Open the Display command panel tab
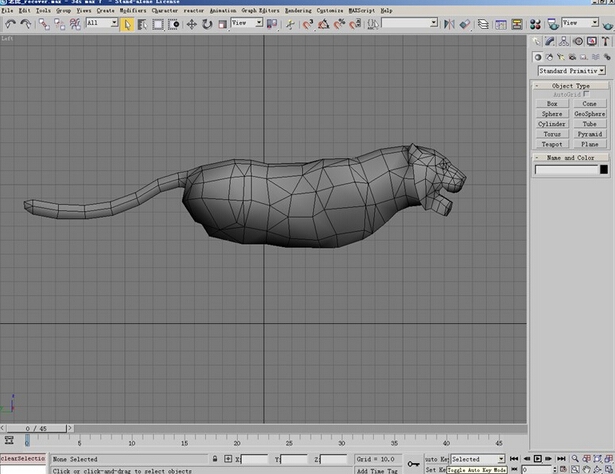Screen dimensions: 615x474 pyautogui.click(x=592, y=41)
